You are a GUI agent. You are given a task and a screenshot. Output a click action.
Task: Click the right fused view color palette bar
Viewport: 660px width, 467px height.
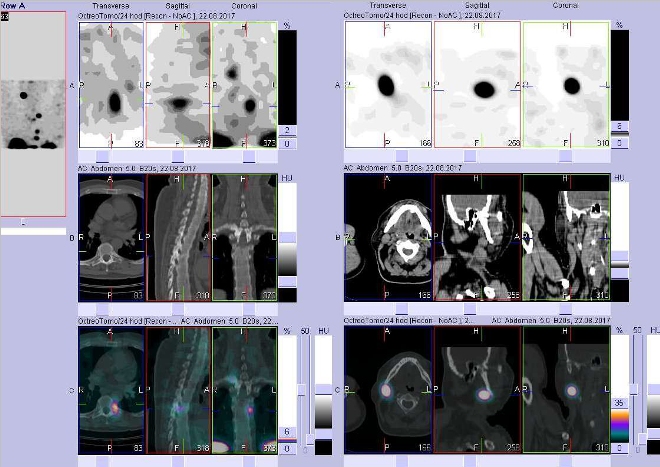620,422
